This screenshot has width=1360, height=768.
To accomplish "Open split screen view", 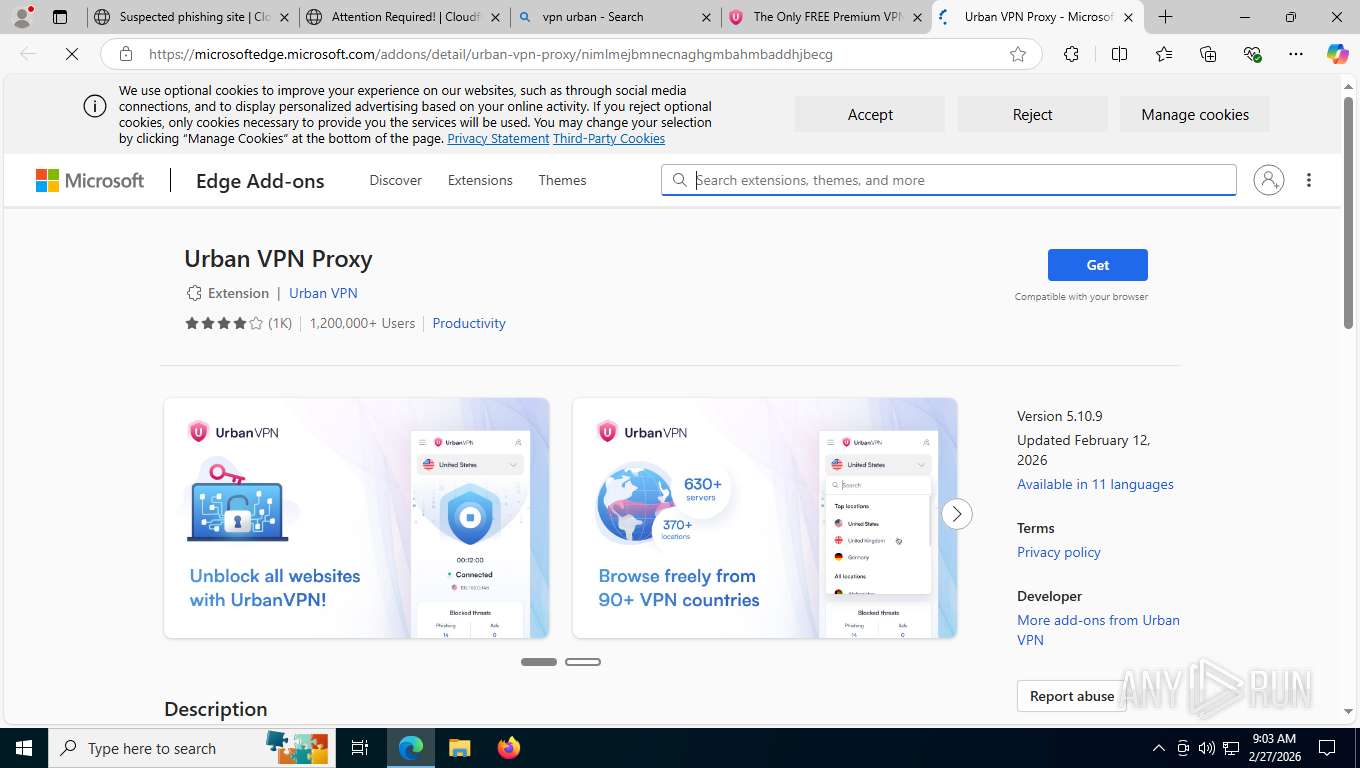I will pos(1119,54).
